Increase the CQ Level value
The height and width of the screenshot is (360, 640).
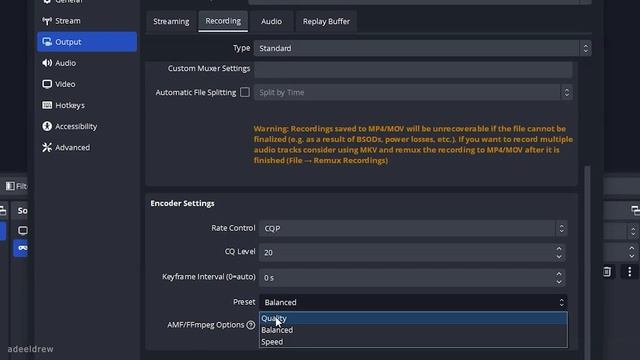559,248
